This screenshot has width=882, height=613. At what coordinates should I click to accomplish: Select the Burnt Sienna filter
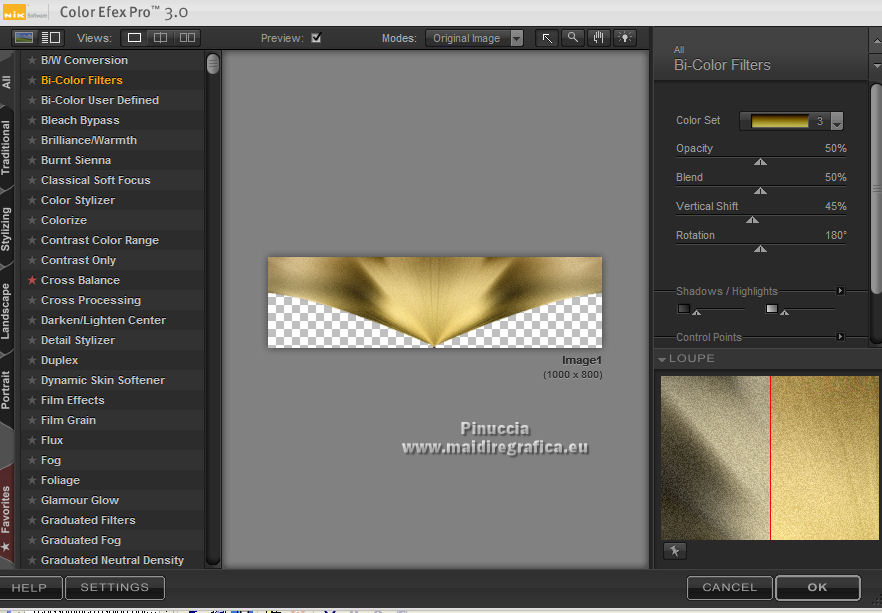pyautogui.click(x=76, y=160)
